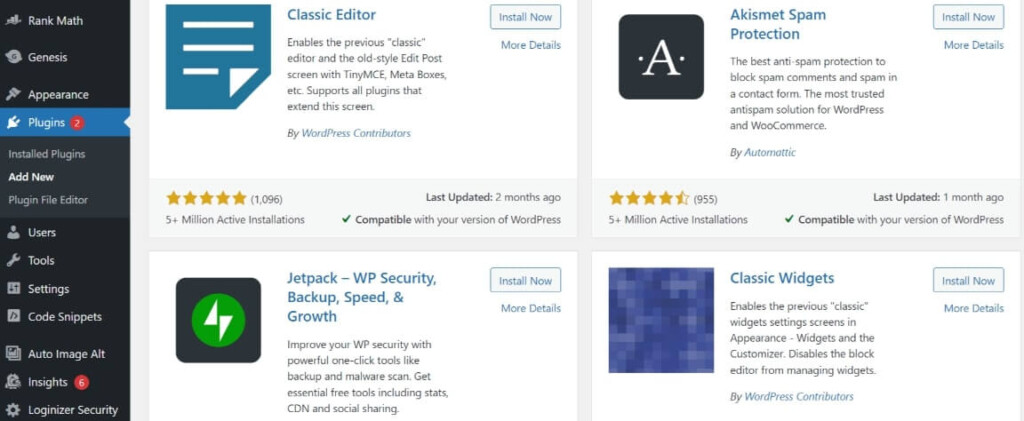Open the Plugins menu item

[46, 123]
